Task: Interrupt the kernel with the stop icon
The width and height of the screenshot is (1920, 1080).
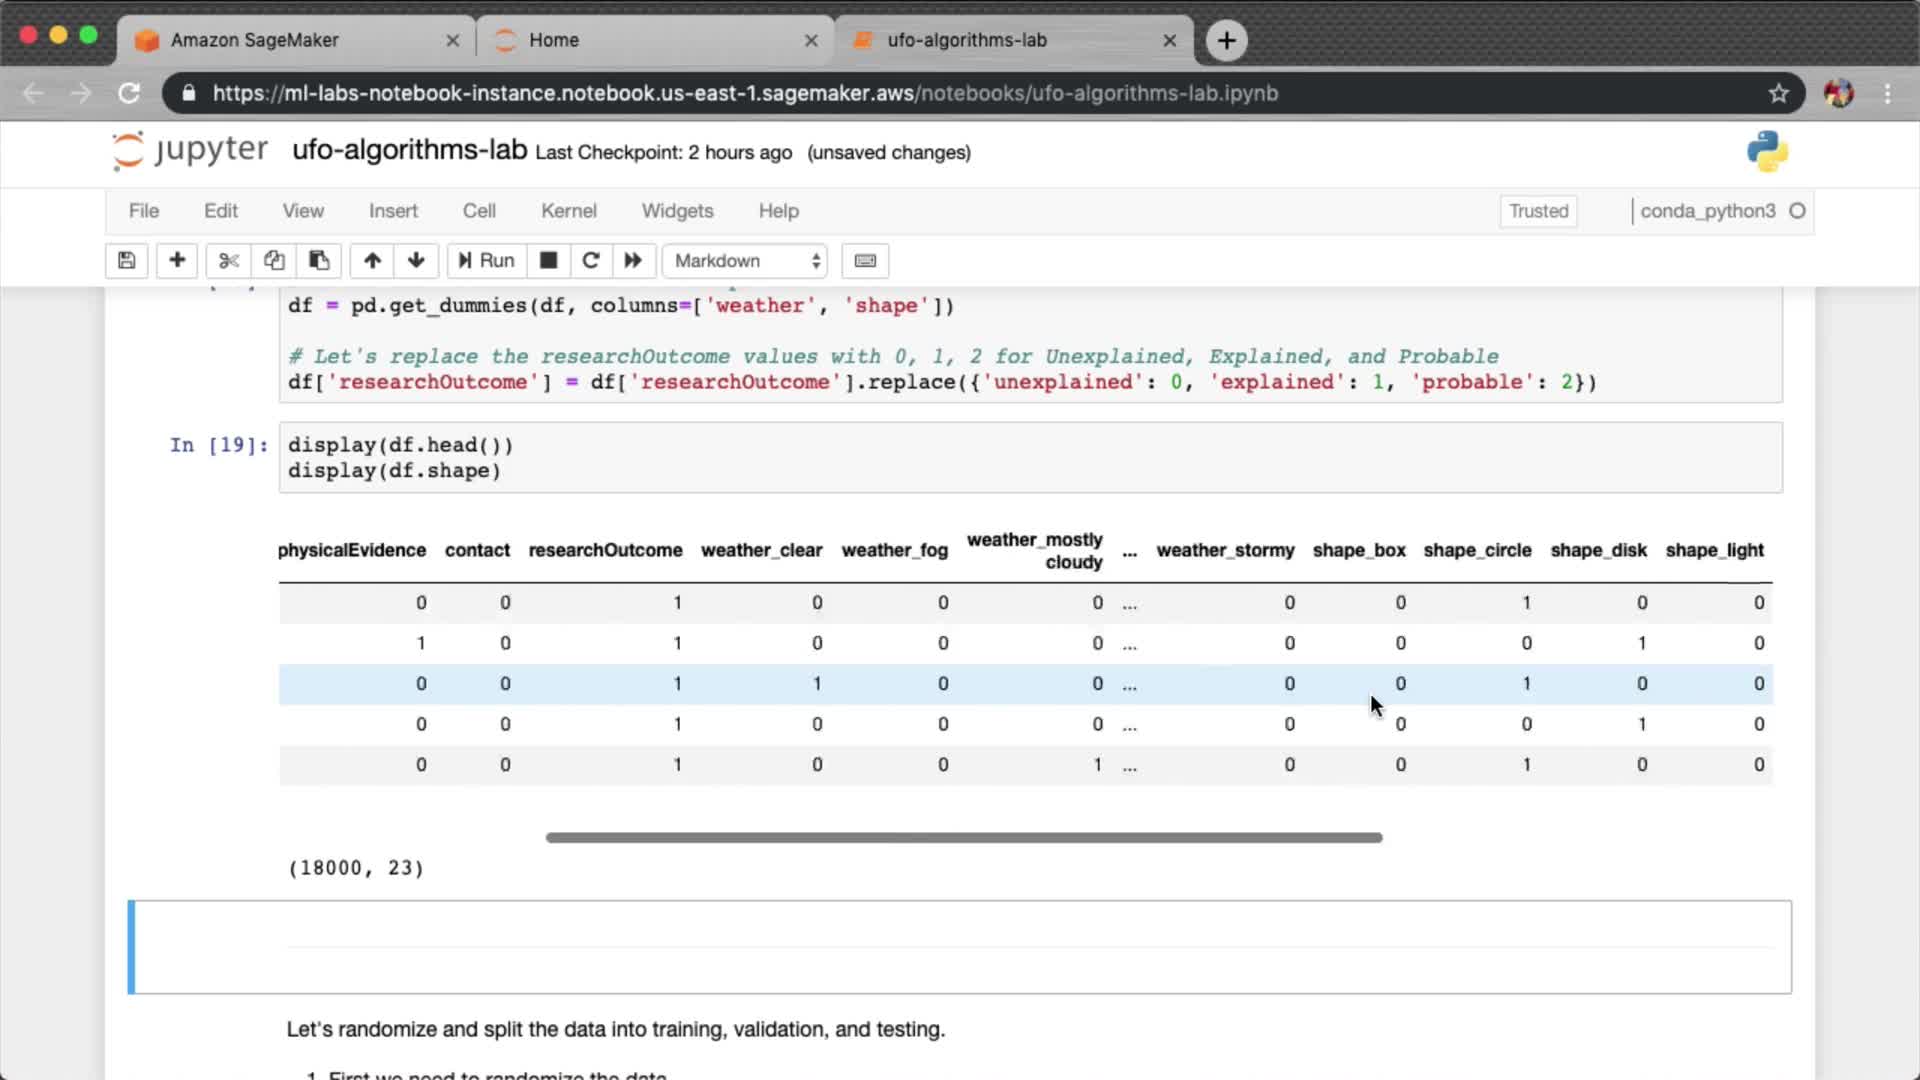Action: click(x=548, y=261)
